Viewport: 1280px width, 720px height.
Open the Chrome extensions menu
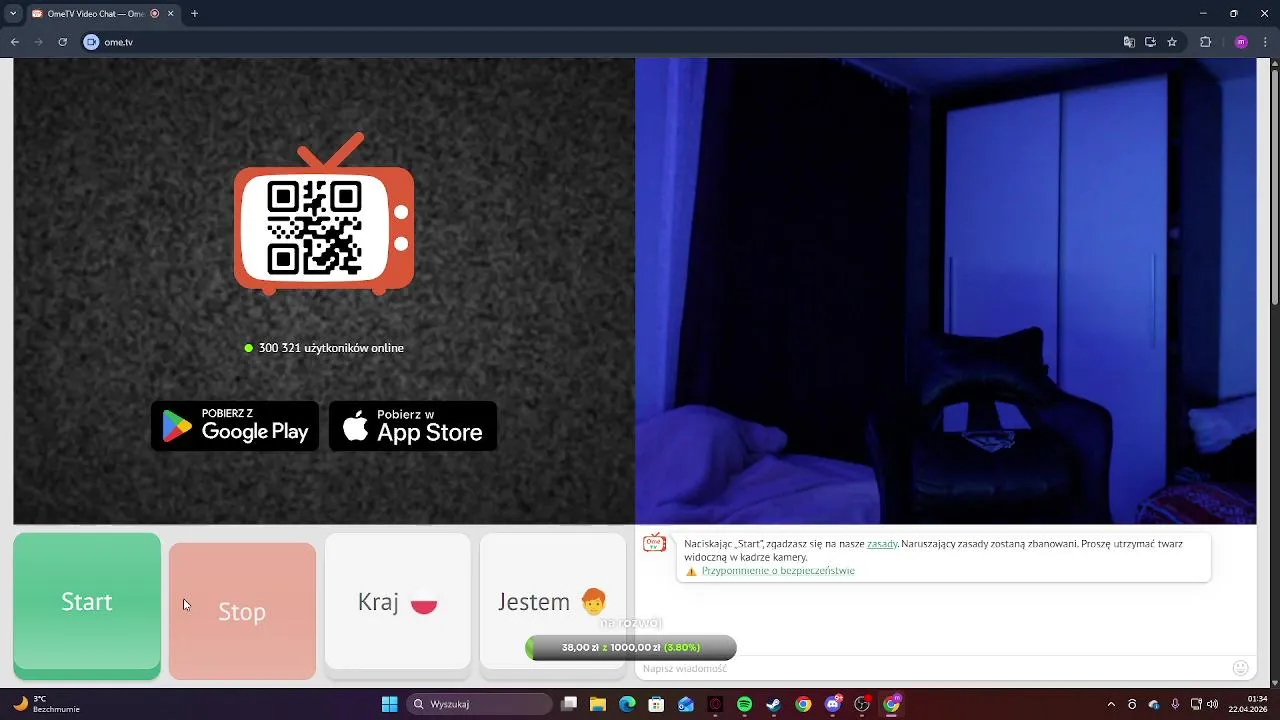point(1205,42)
